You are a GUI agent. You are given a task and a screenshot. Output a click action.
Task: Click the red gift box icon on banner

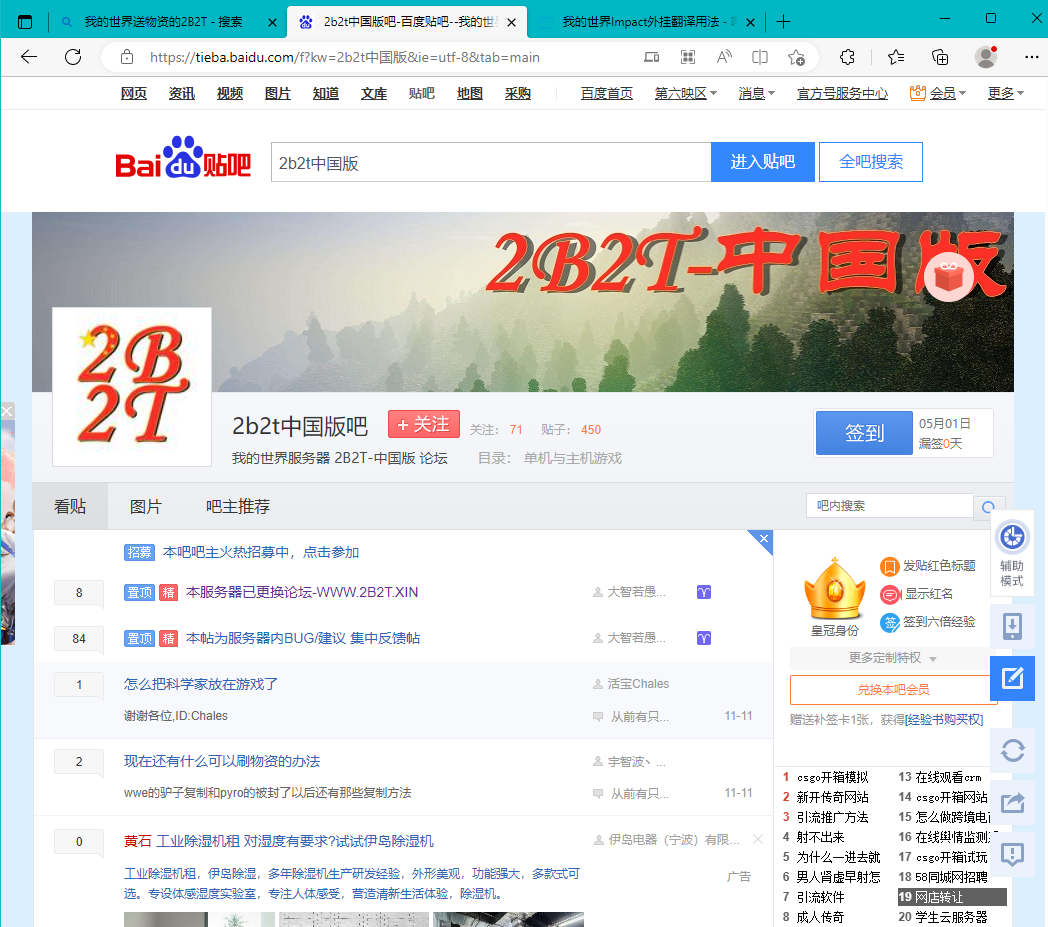click(948, 277)
